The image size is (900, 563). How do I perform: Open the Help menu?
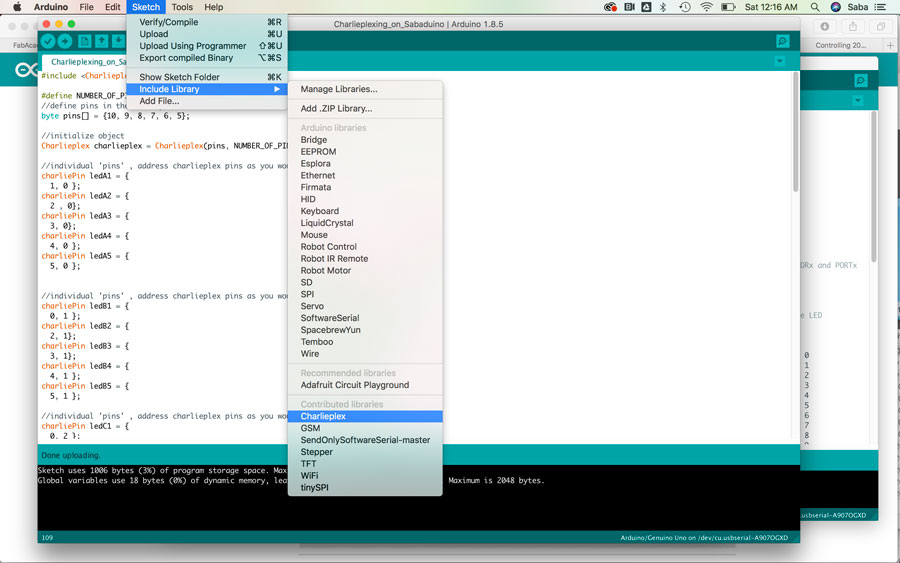tap(214, 7)
